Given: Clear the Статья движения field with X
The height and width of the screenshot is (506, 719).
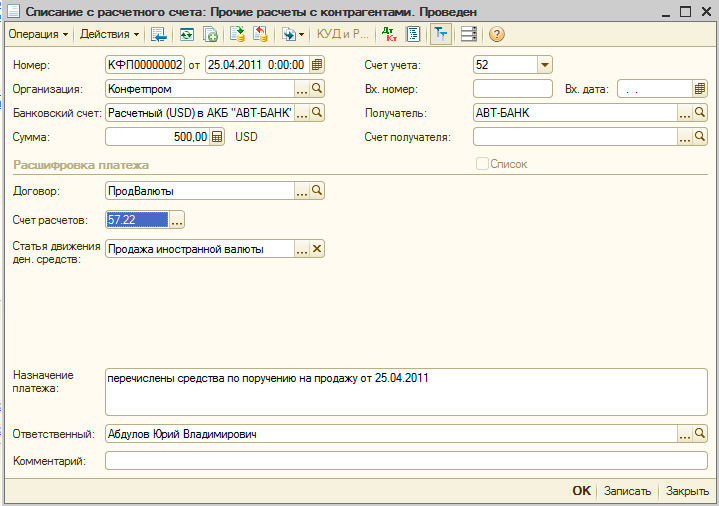Looking at the screenshot, I should pos(317,249).
